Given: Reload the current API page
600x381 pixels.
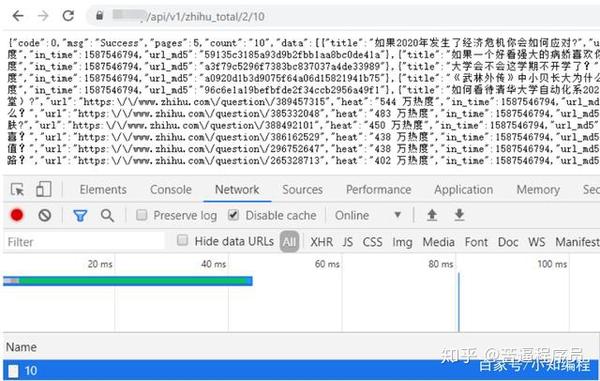Looking at the screenshot, I should pyautogui.click(x=68, y=16).
